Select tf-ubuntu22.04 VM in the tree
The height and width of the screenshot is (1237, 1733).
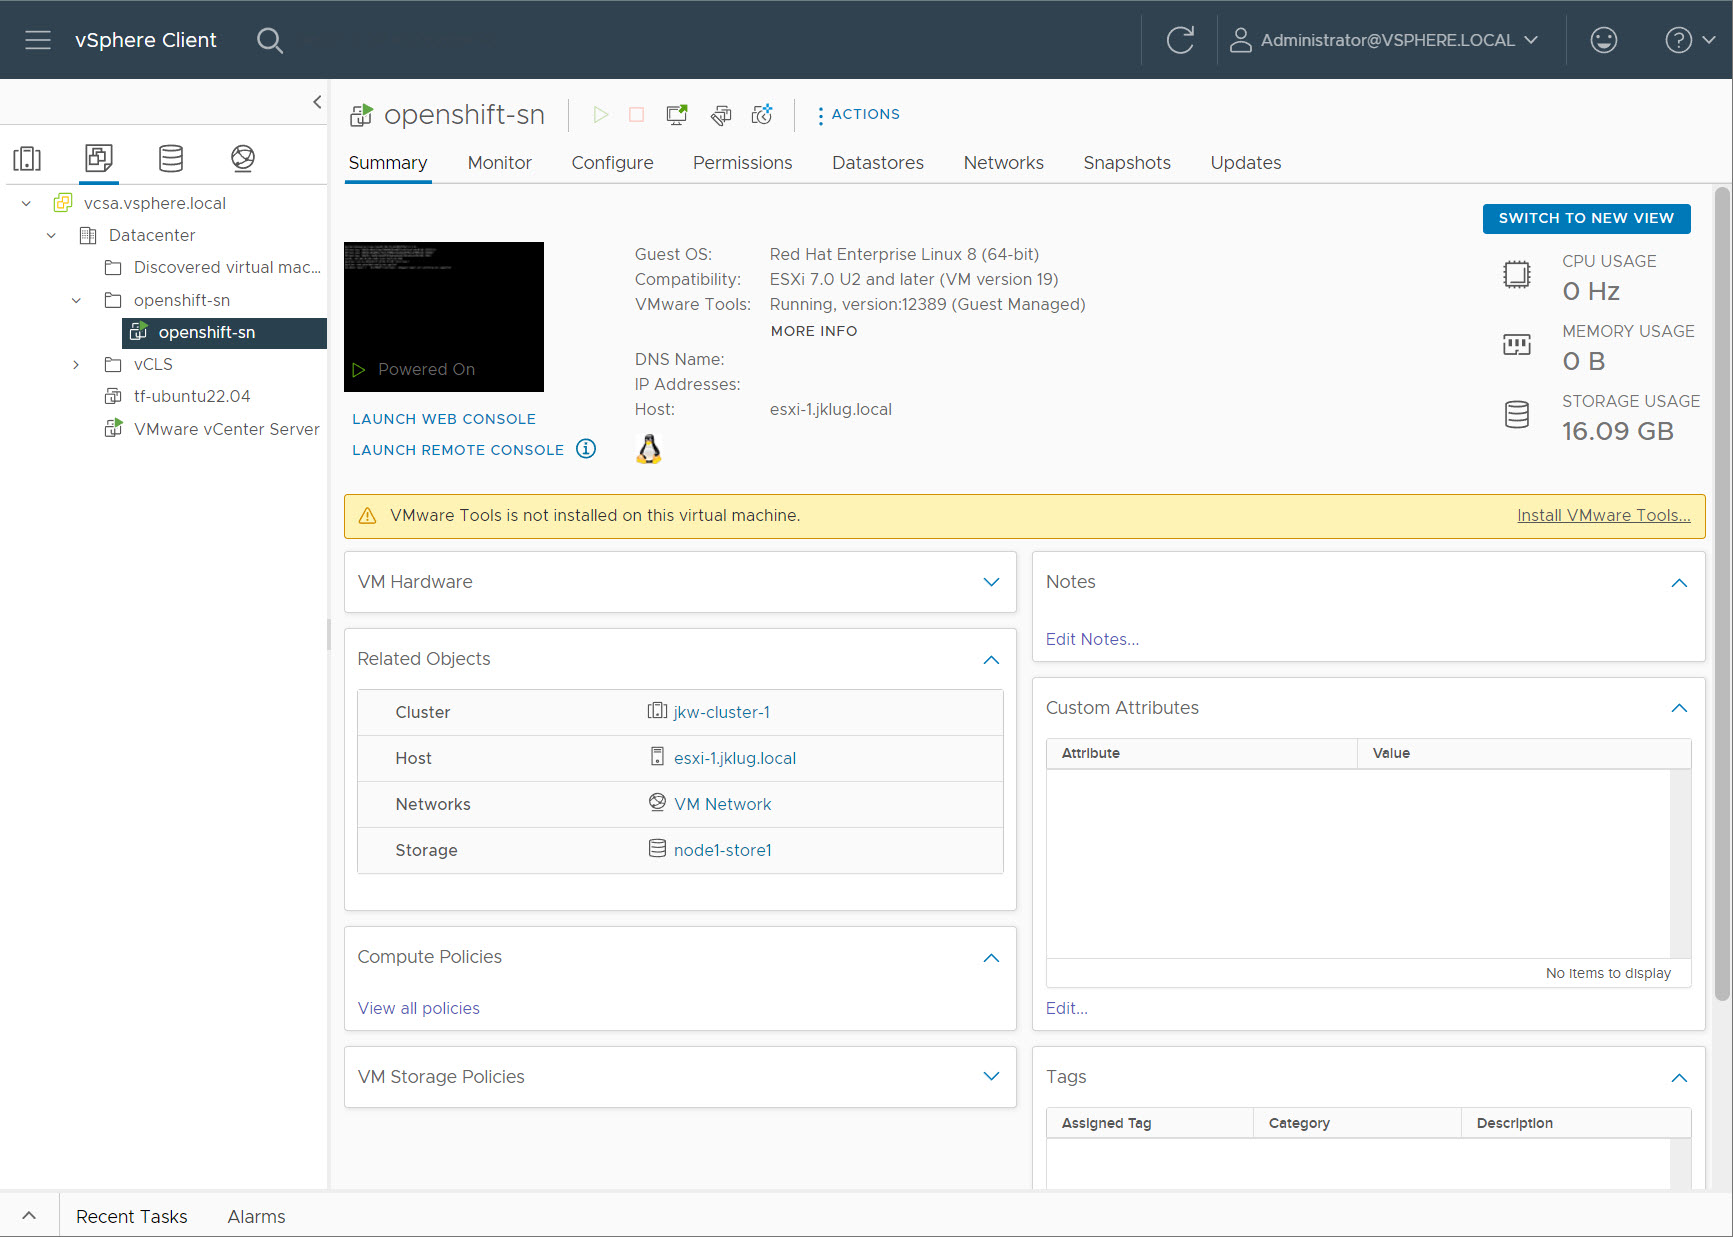[x=192, y=397]
